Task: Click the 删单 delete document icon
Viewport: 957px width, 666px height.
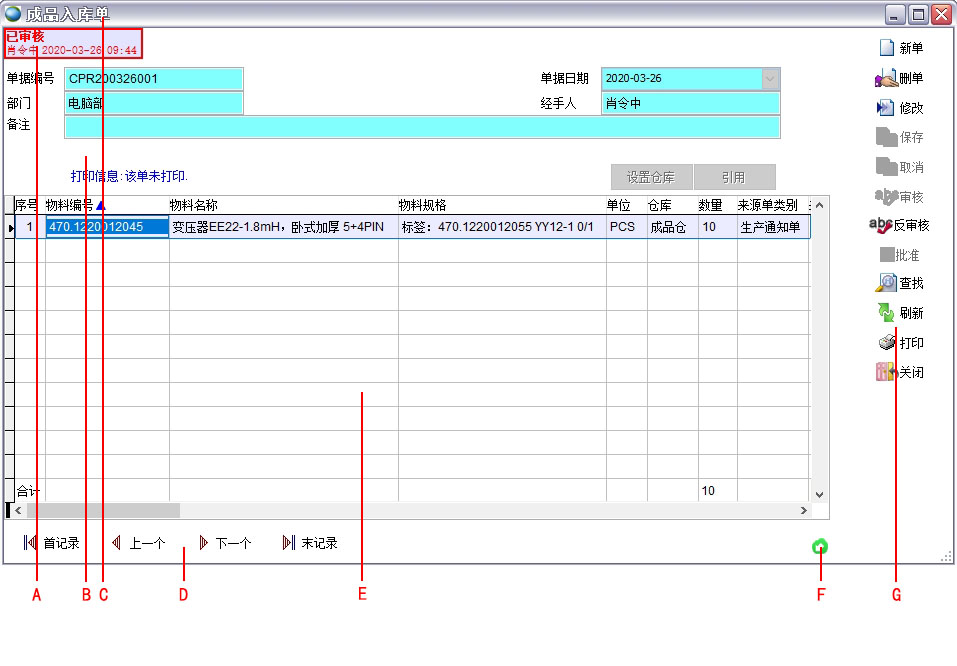Action: [886, 78]
